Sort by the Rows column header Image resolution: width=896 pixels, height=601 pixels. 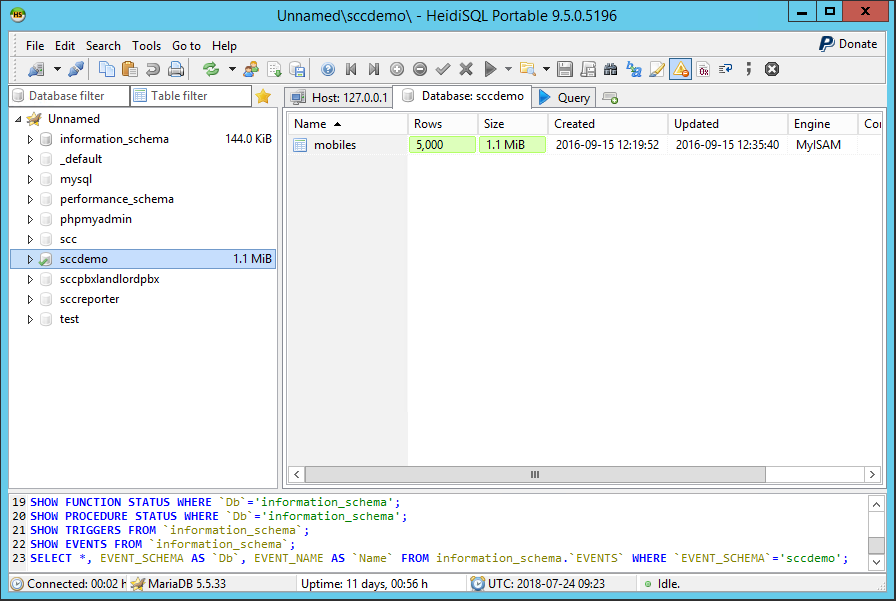coord(443,124)
